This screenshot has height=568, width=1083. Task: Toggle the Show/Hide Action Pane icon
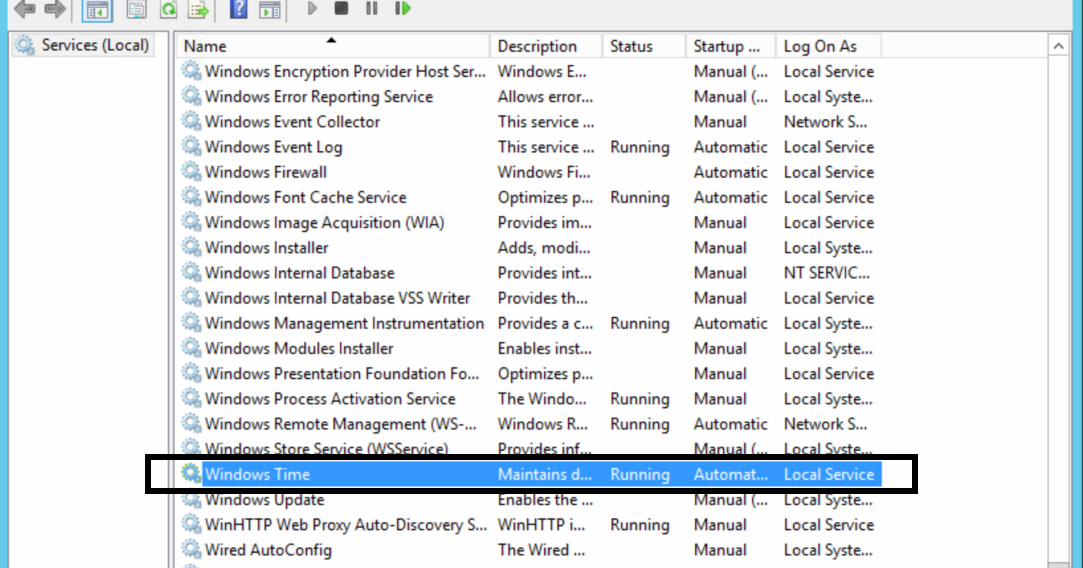click(x=269, y=9)
